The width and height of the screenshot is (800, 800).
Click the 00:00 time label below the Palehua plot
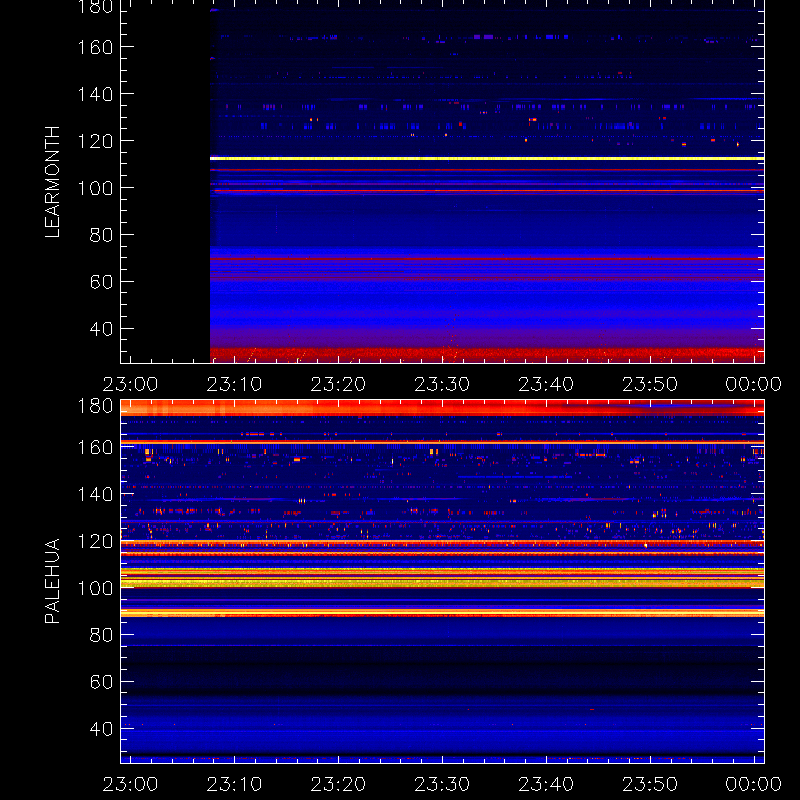pyautogui.click(x=754, y=784)
